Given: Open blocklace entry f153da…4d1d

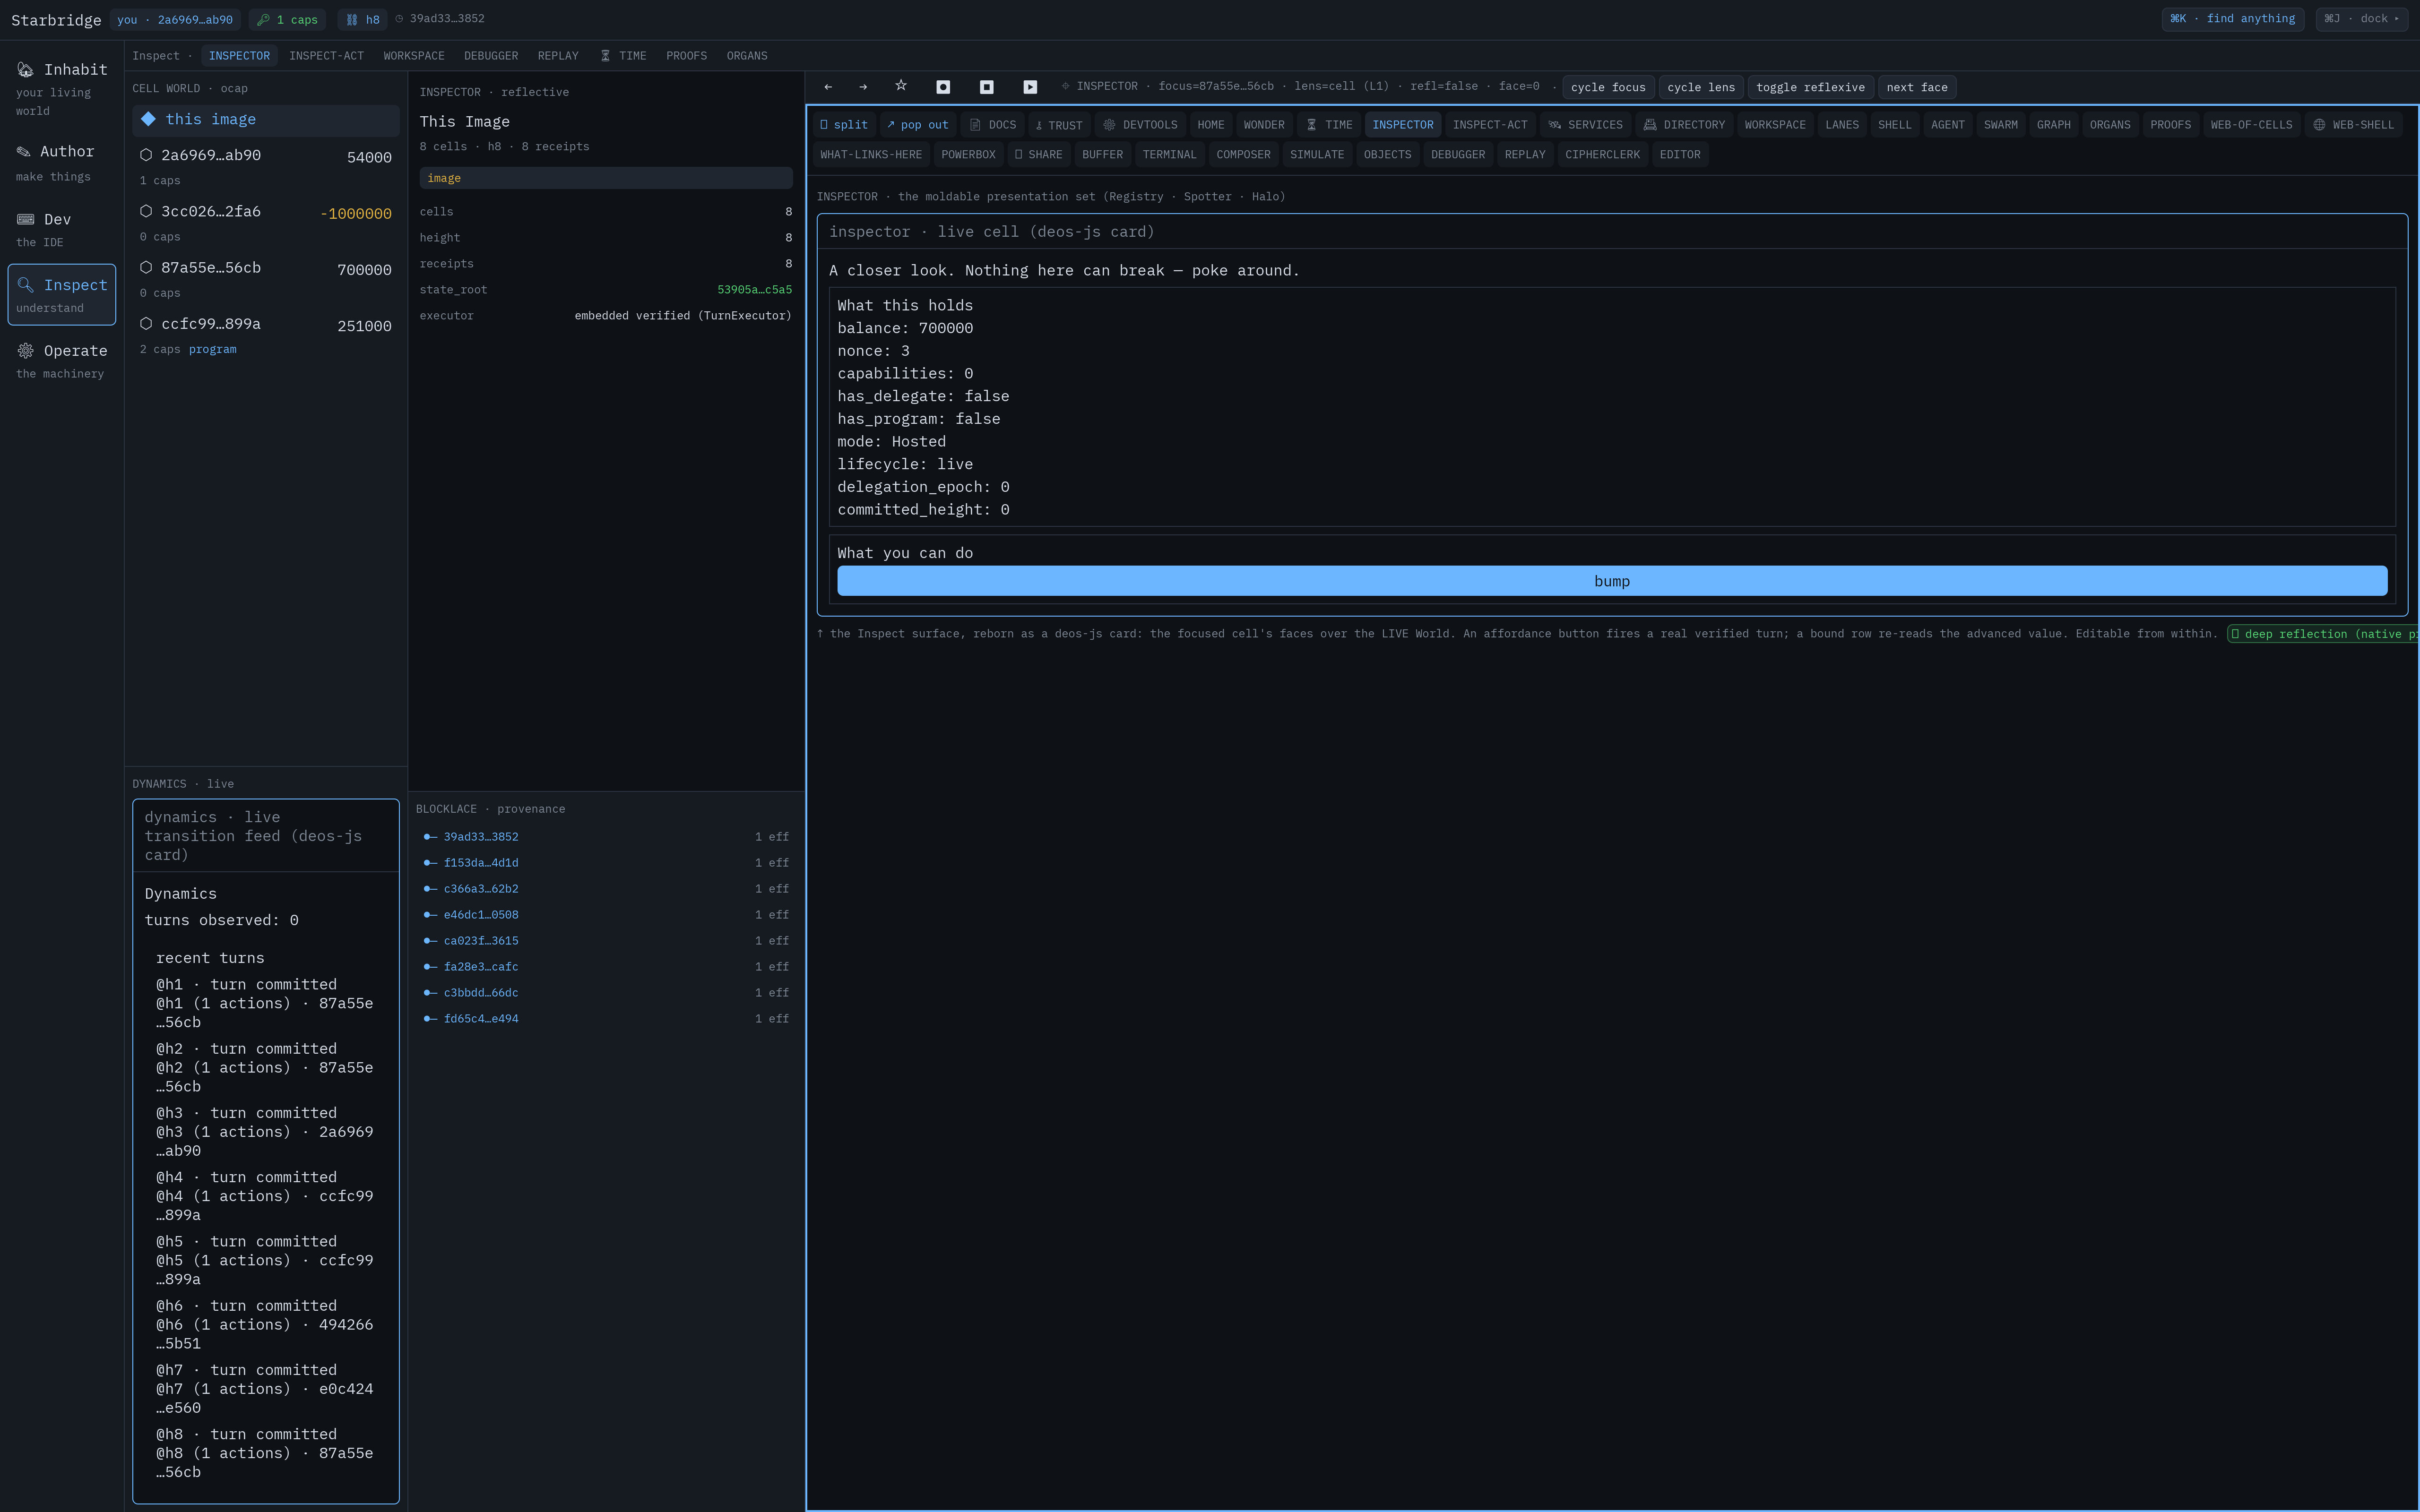Looking at the screenshot, I should 606,863.
